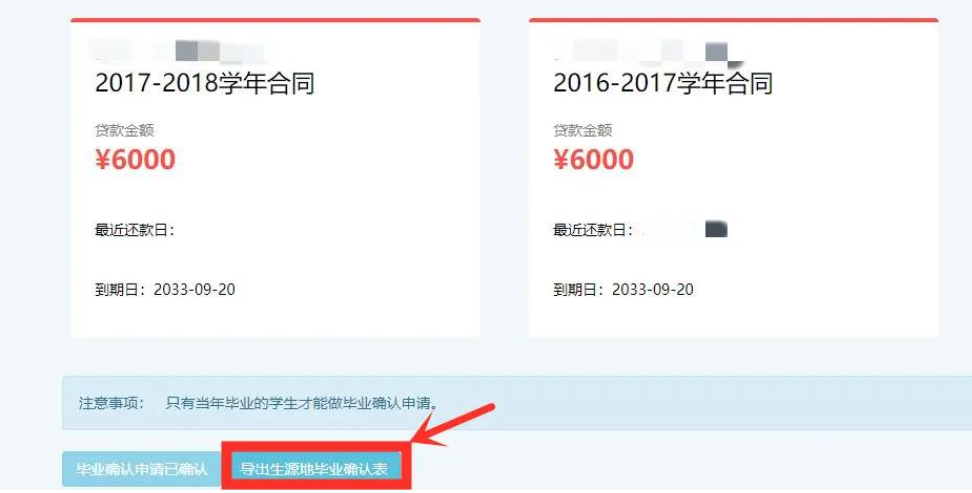Click blurred repayment date in 2016-2017 card

(684, 230)
